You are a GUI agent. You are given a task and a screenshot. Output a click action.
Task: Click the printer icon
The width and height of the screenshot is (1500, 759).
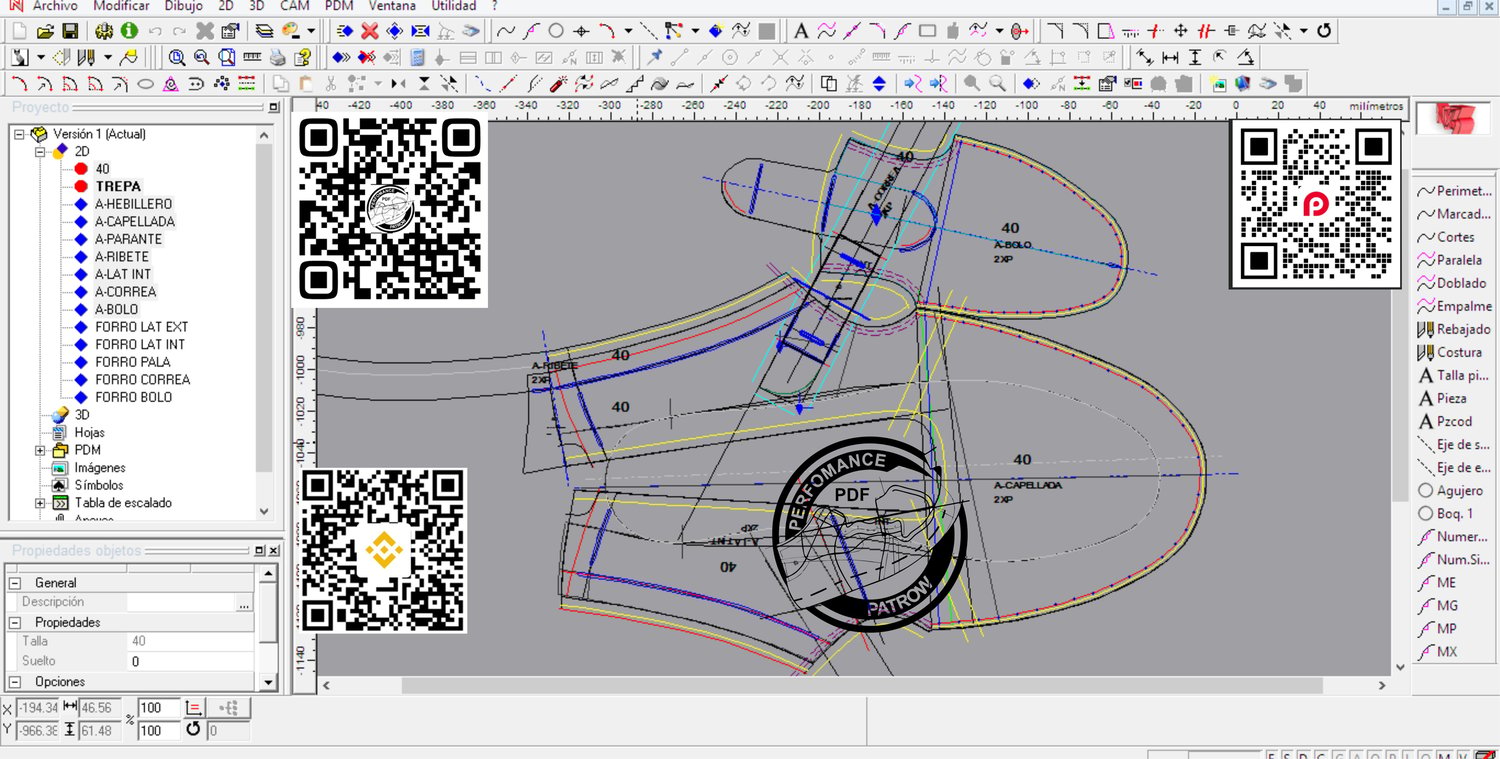[278, 57]
